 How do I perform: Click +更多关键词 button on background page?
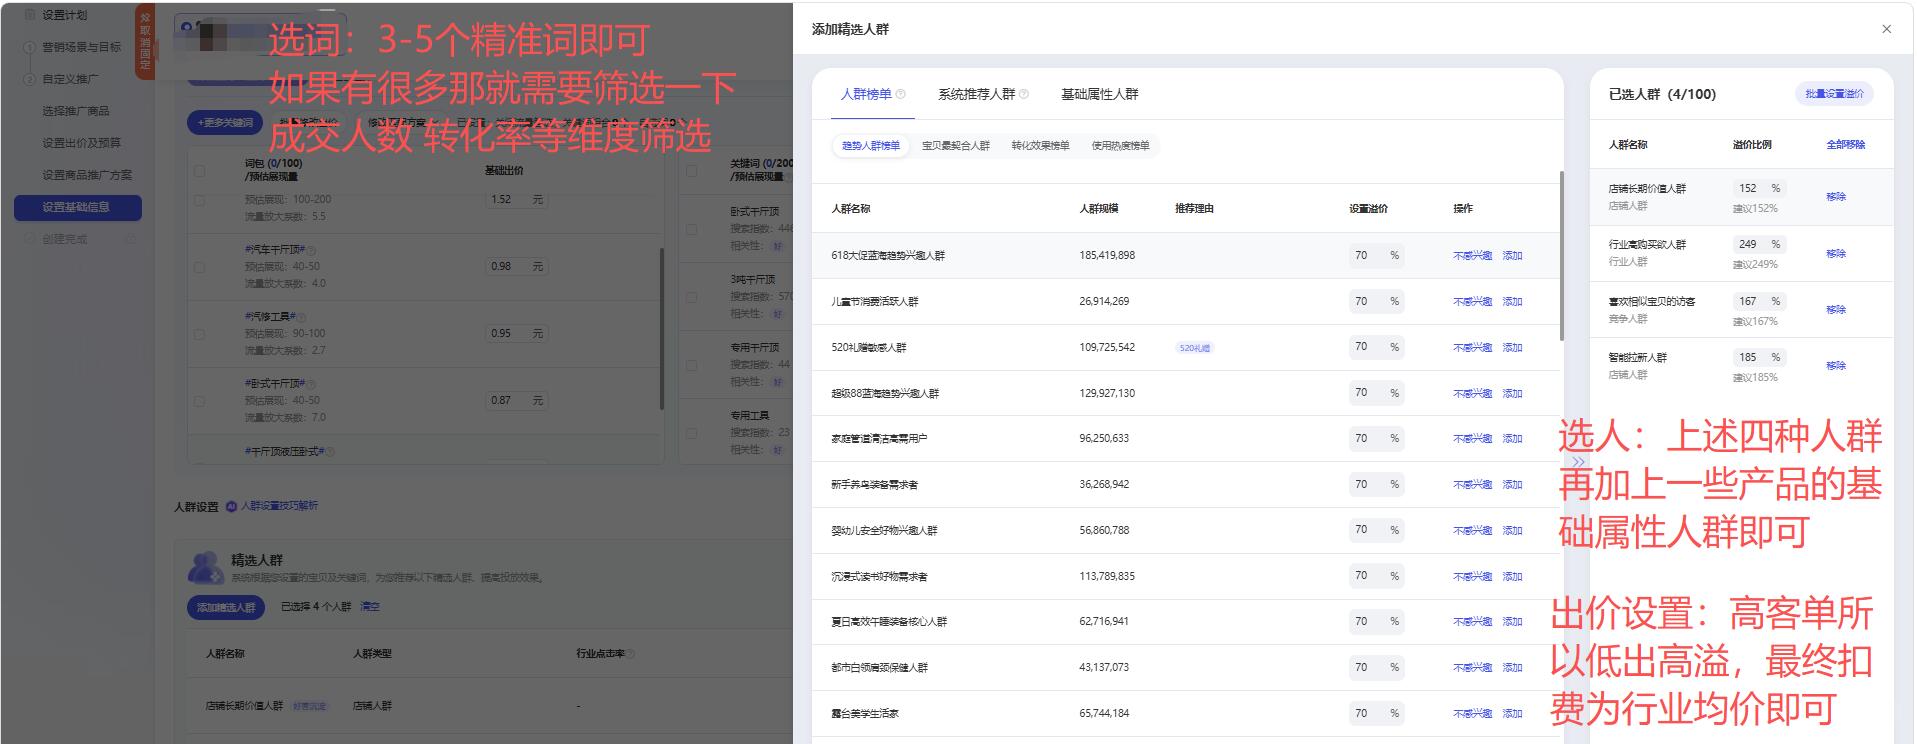pos(226,122)
